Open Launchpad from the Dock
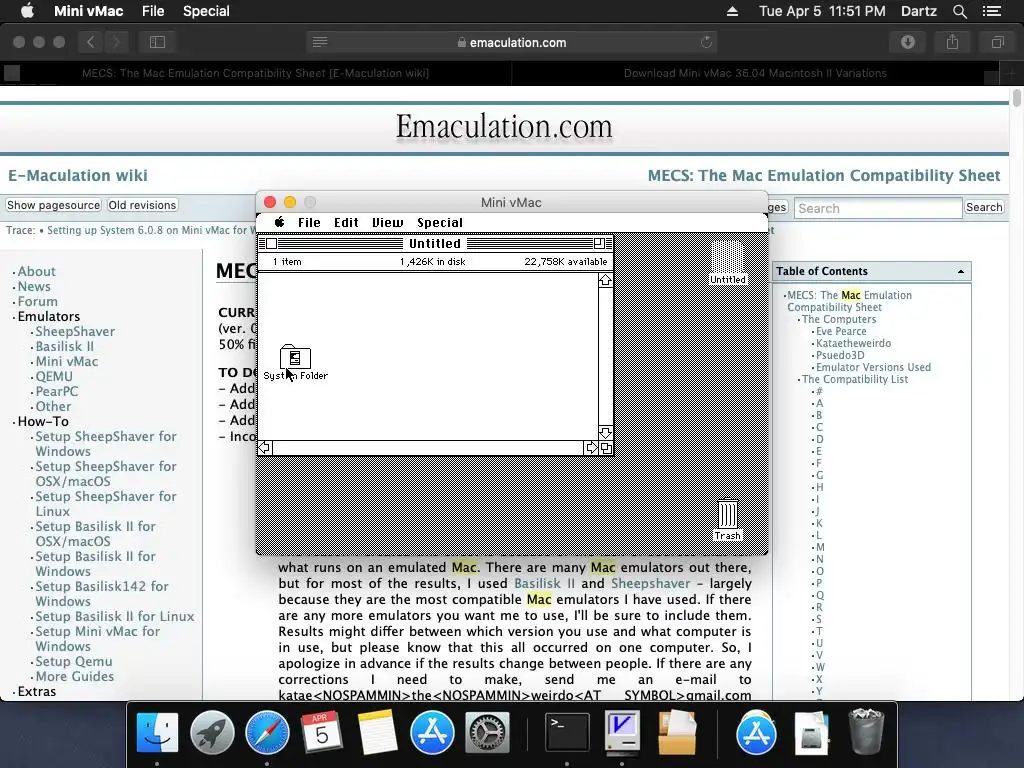The image size is (1024, 768). coord(212,731)
